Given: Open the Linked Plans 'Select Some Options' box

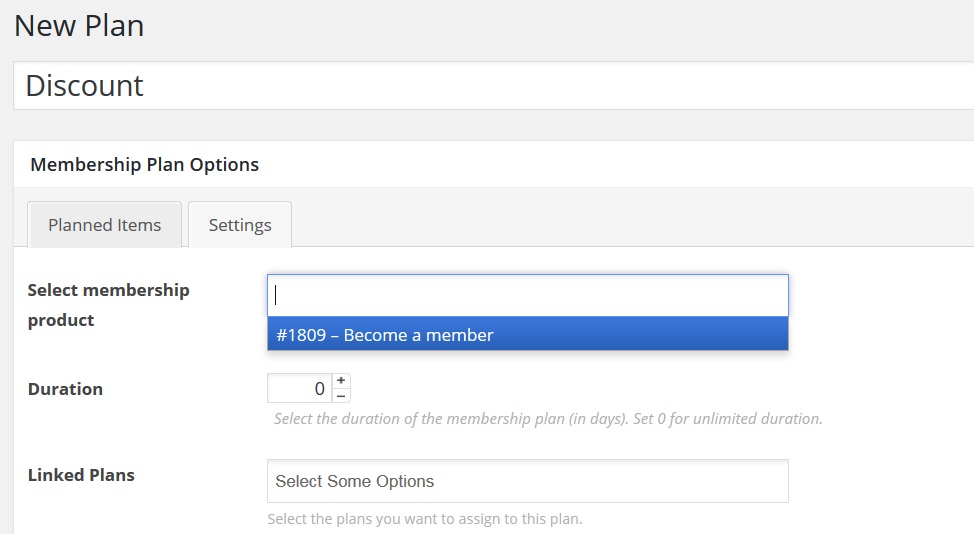Looking at the screenshot, I should (x=528, y=481).
